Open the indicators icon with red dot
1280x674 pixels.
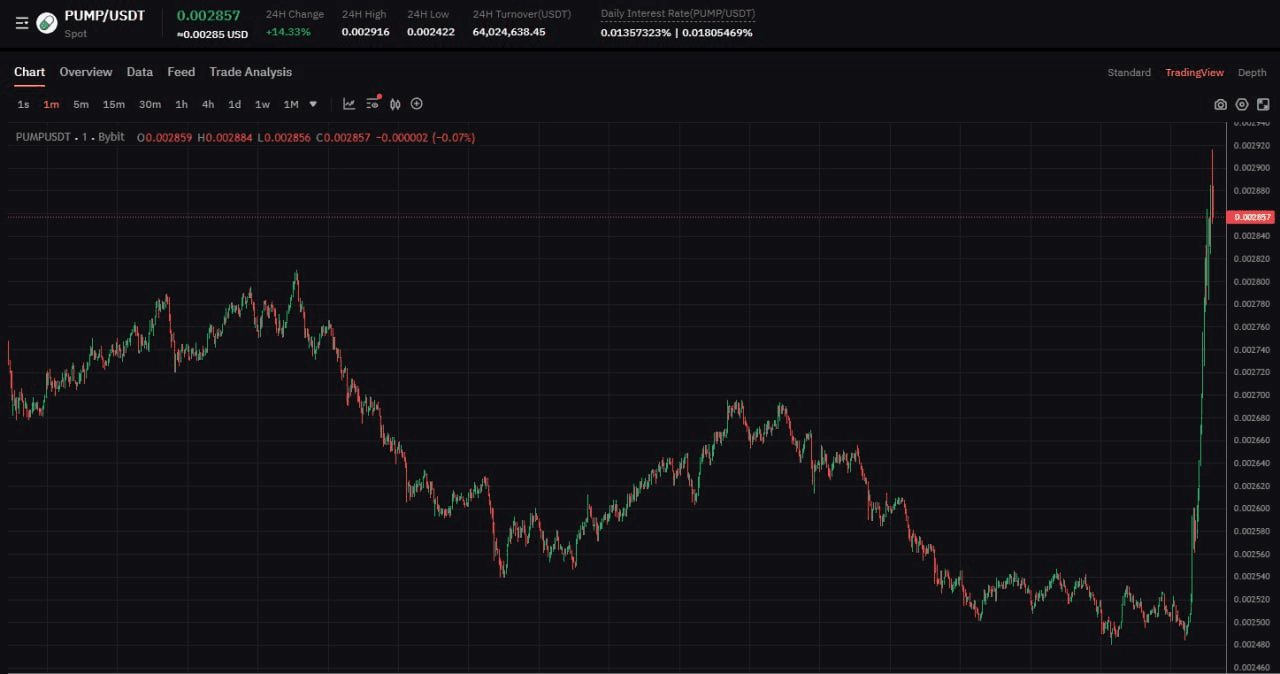click(373, 103)
